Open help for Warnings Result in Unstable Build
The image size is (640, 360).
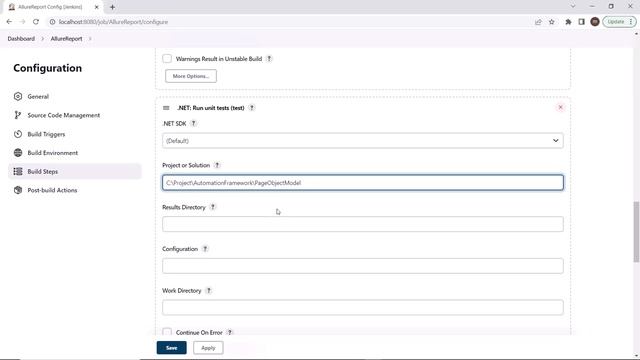(269, 59)
